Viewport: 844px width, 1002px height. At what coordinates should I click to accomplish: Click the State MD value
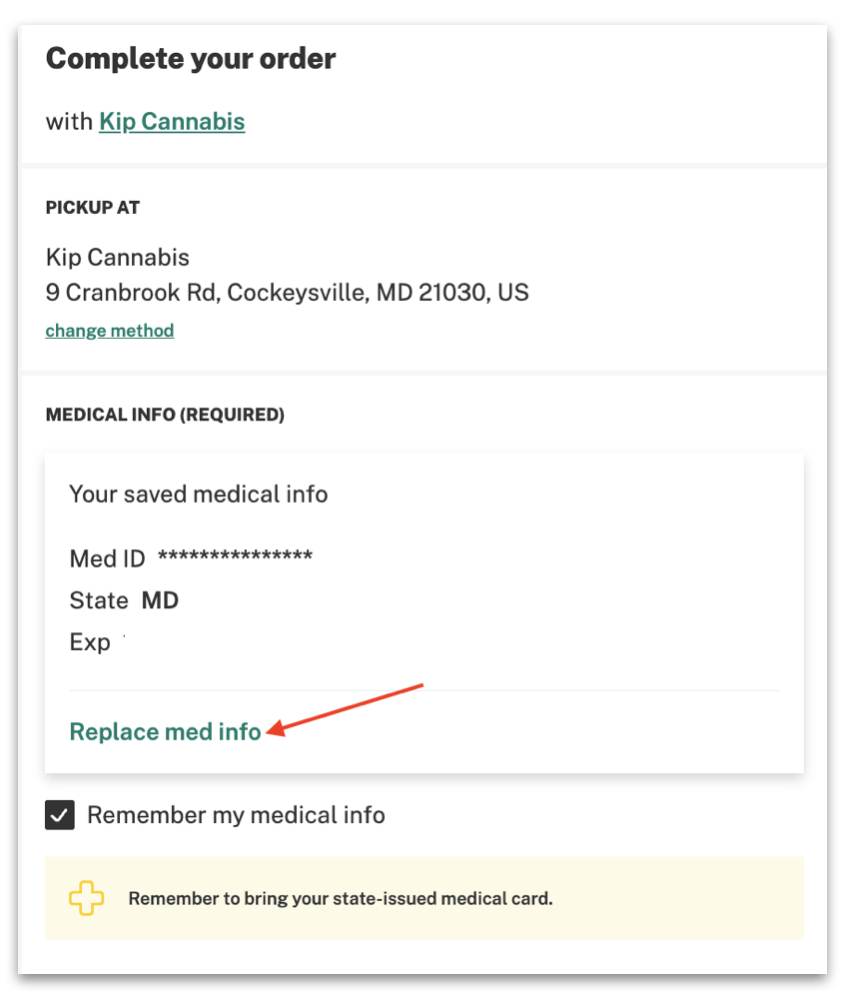tap(160, 600)
